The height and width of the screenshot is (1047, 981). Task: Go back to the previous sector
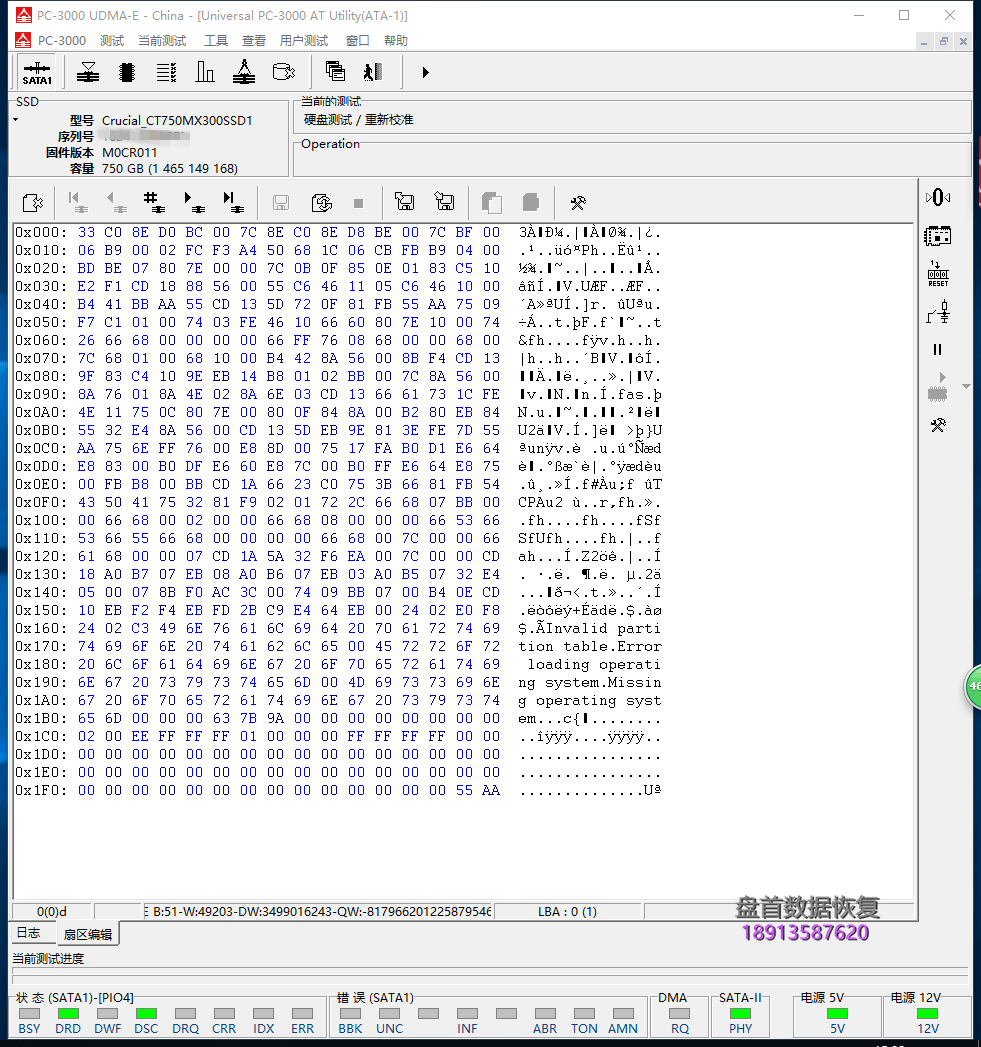coord(116,202)
